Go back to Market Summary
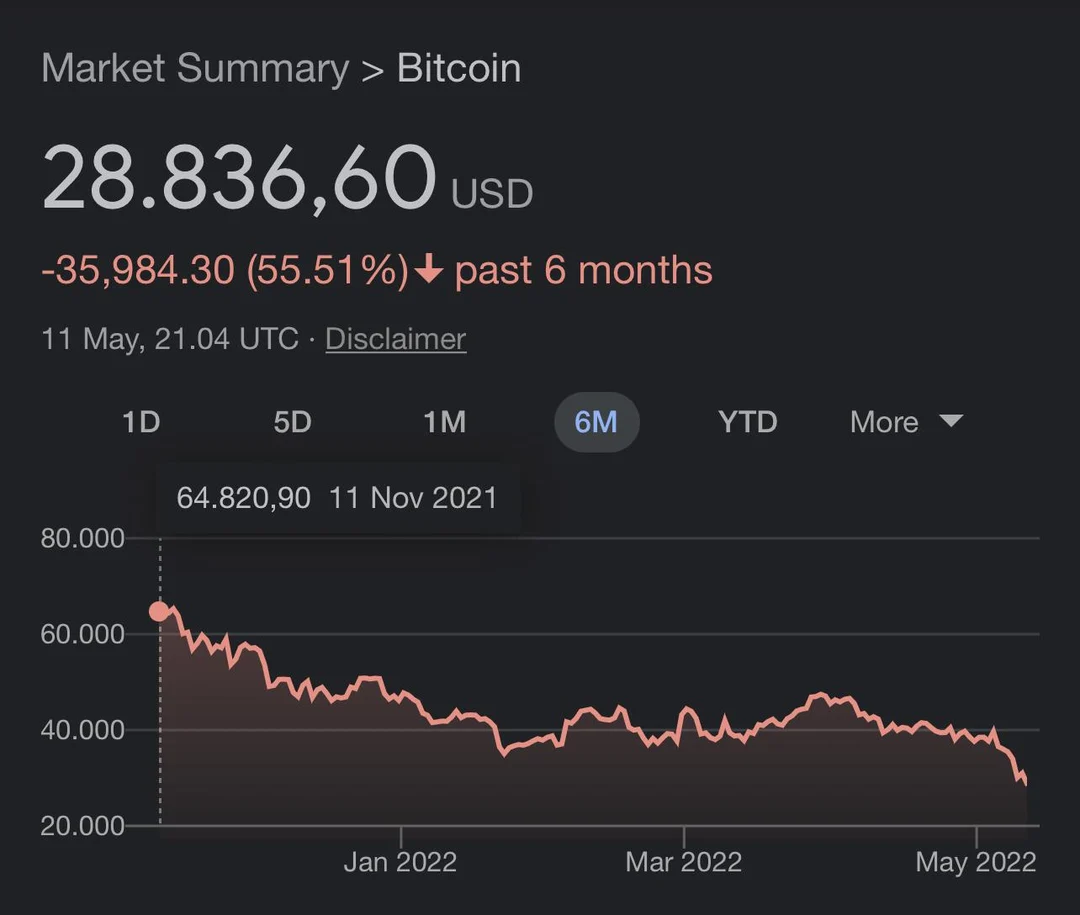 pyautogui.click(x=194, y=68)
